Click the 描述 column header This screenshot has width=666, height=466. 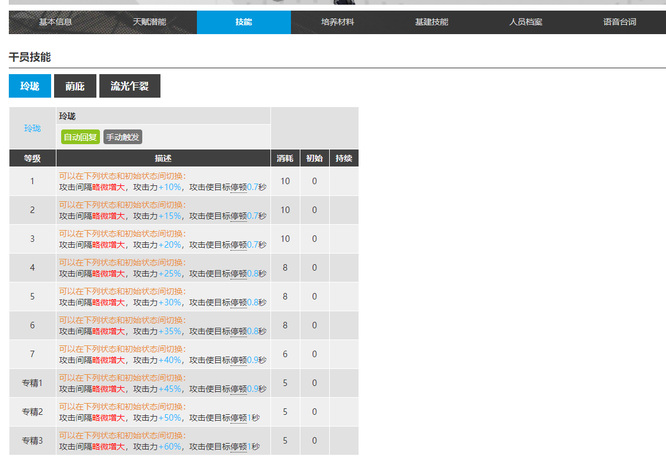point(163,158)
